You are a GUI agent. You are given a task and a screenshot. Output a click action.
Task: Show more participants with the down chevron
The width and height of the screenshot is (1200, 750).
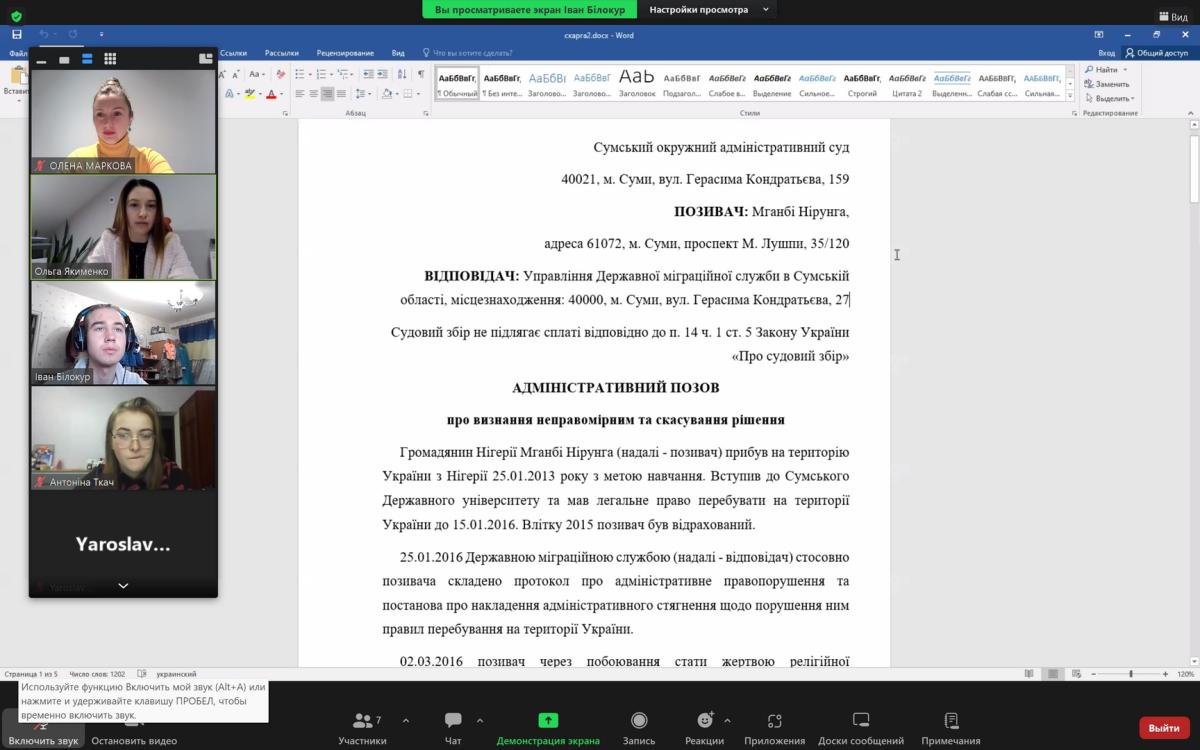[x=123, y=586]
